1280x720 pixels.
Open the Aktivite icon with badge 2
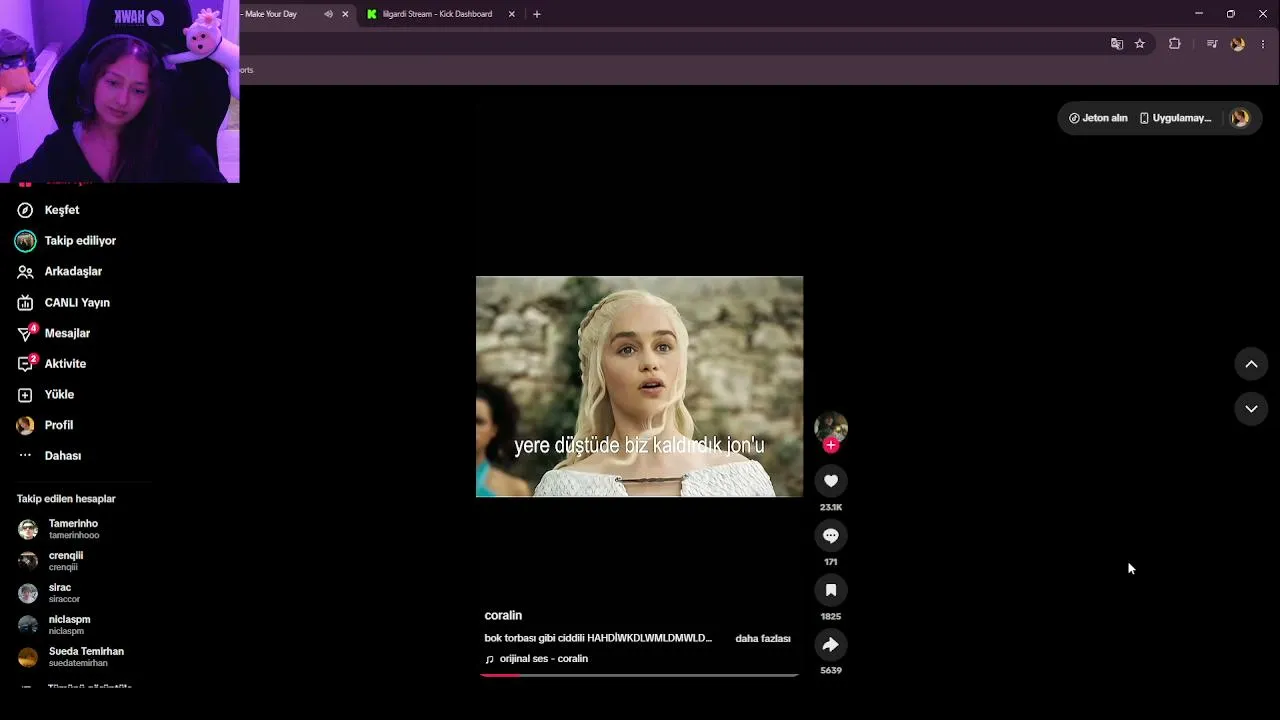click(x=26, y=364)
